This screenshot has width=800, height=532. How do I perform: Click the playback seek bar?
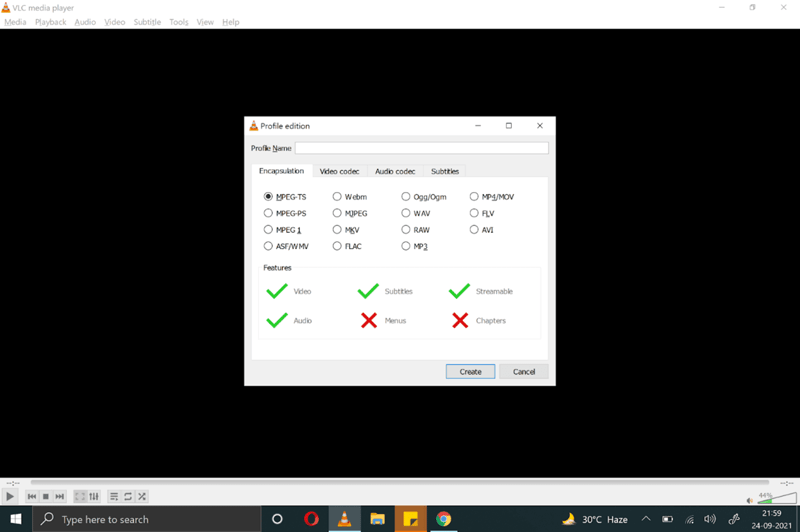click(399, 482)
